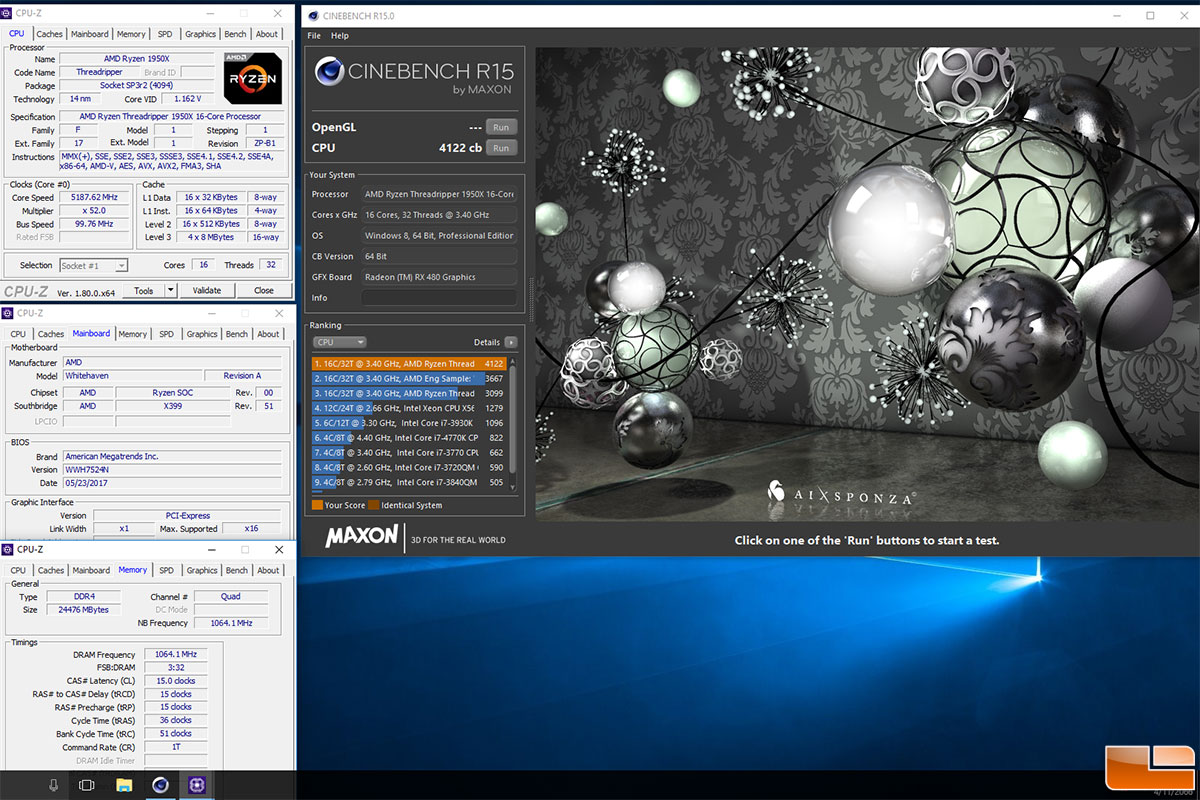Image resolution: width=1200 pixels, height=800 pixels.
Task: Select ranking row 5 Intel Core i7-3930K
Action: (x=410, y=423)
